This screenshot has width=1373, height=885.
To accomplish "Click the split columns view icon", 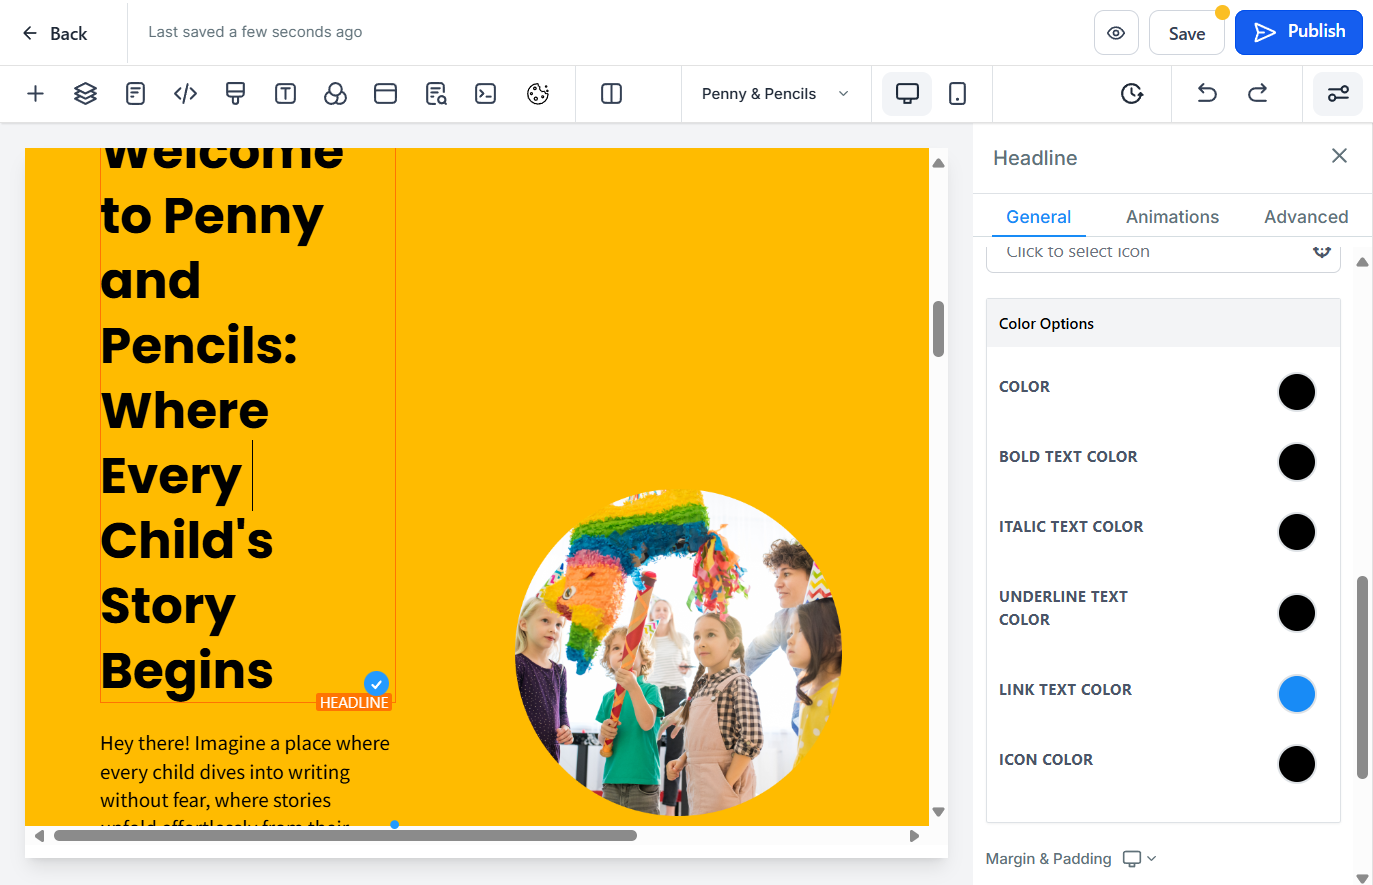I will (611, 94).
